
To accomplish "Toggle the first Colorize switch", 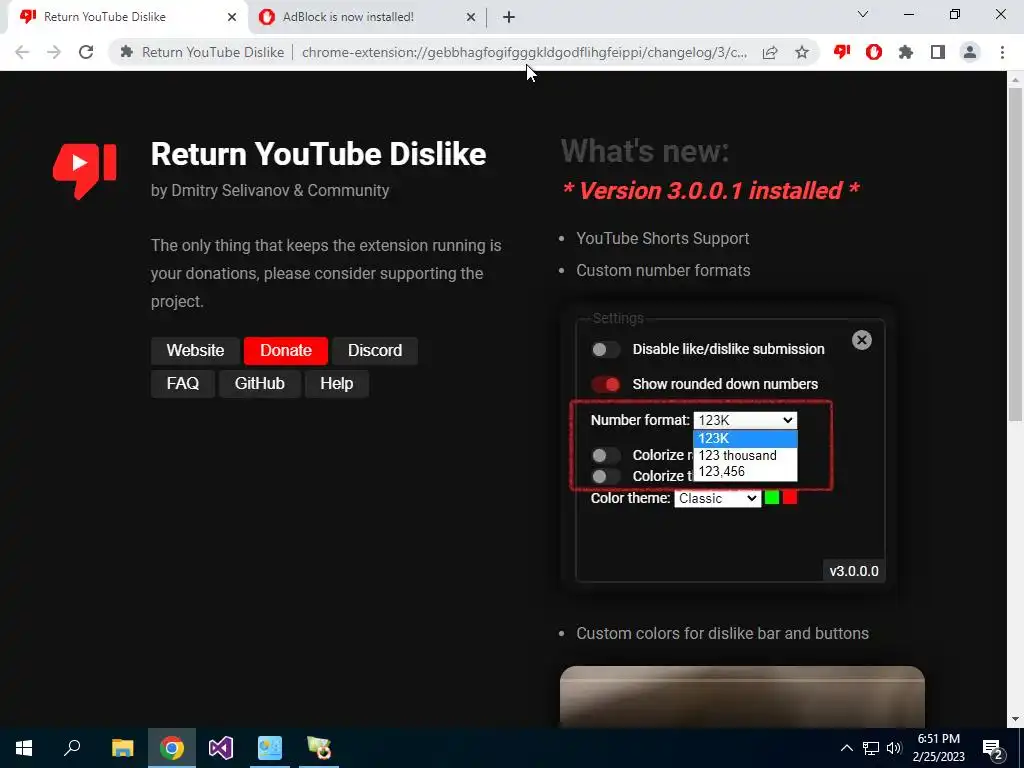I will click(x=605, y=455).
